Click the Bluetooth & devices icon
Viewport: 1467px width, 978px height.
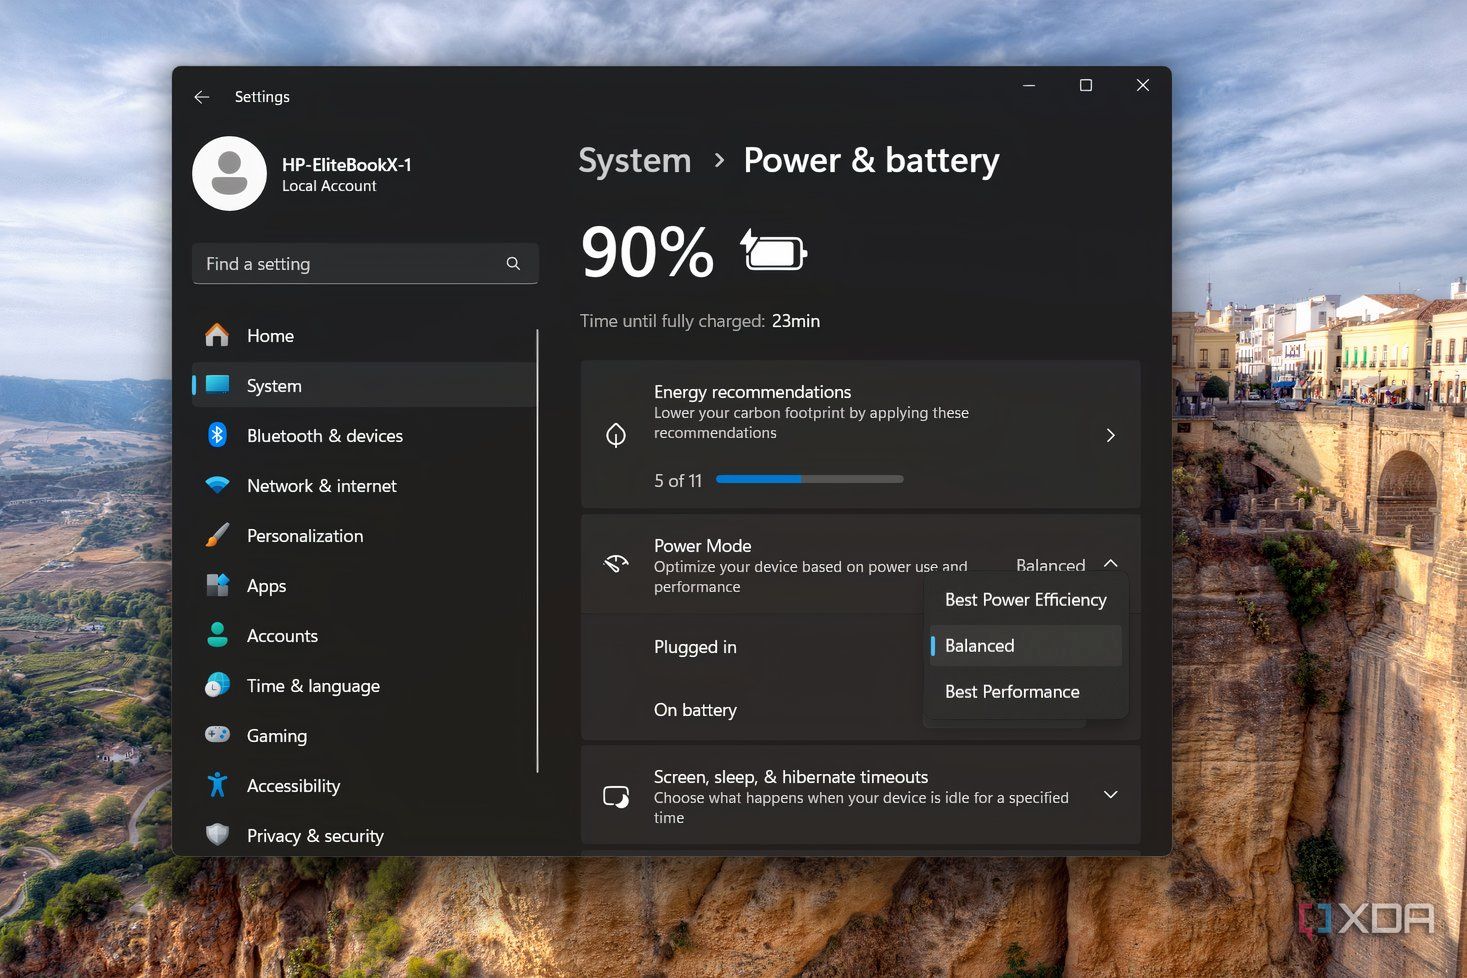(217, 436)
